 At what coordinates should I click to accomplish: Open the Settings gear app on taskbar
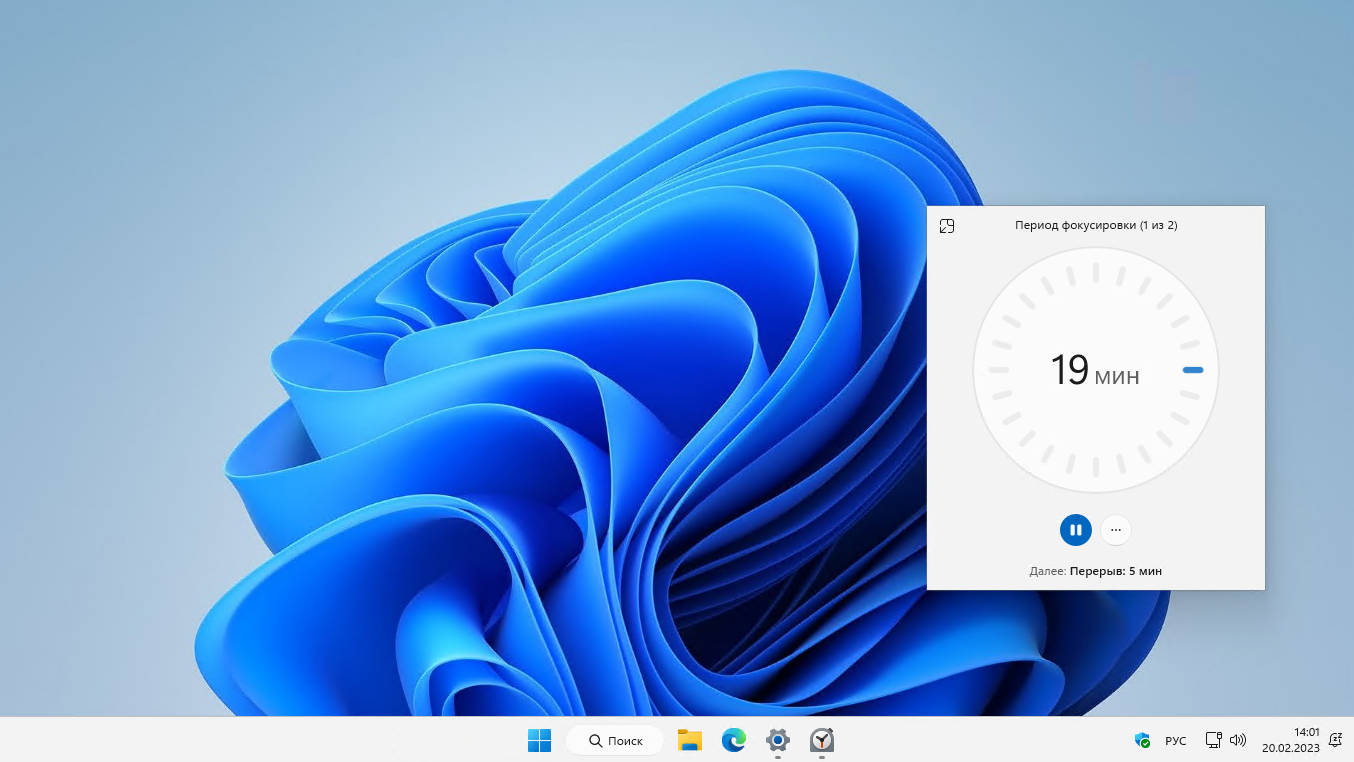click(x=778, y=740)
